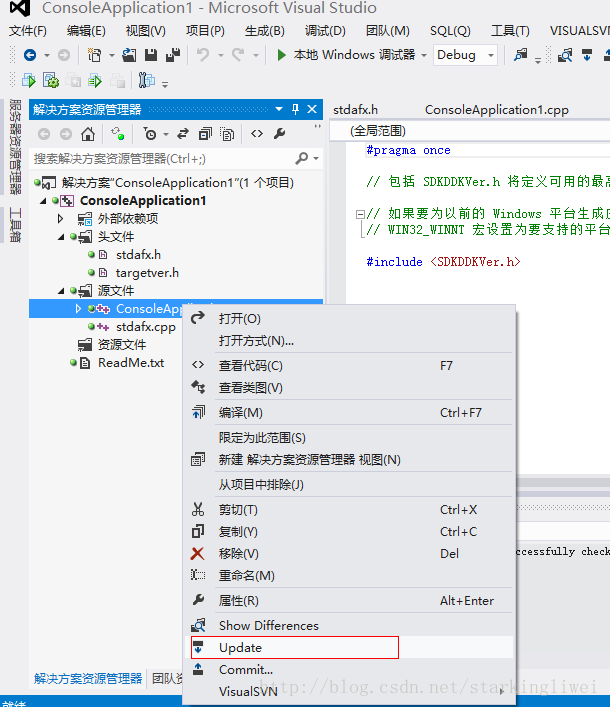Click the Properties wrench icon in Solution Explorer toolbar
The height and width of the screenshot is (707, 610).
pyautogui.click(x=280, y=134)
